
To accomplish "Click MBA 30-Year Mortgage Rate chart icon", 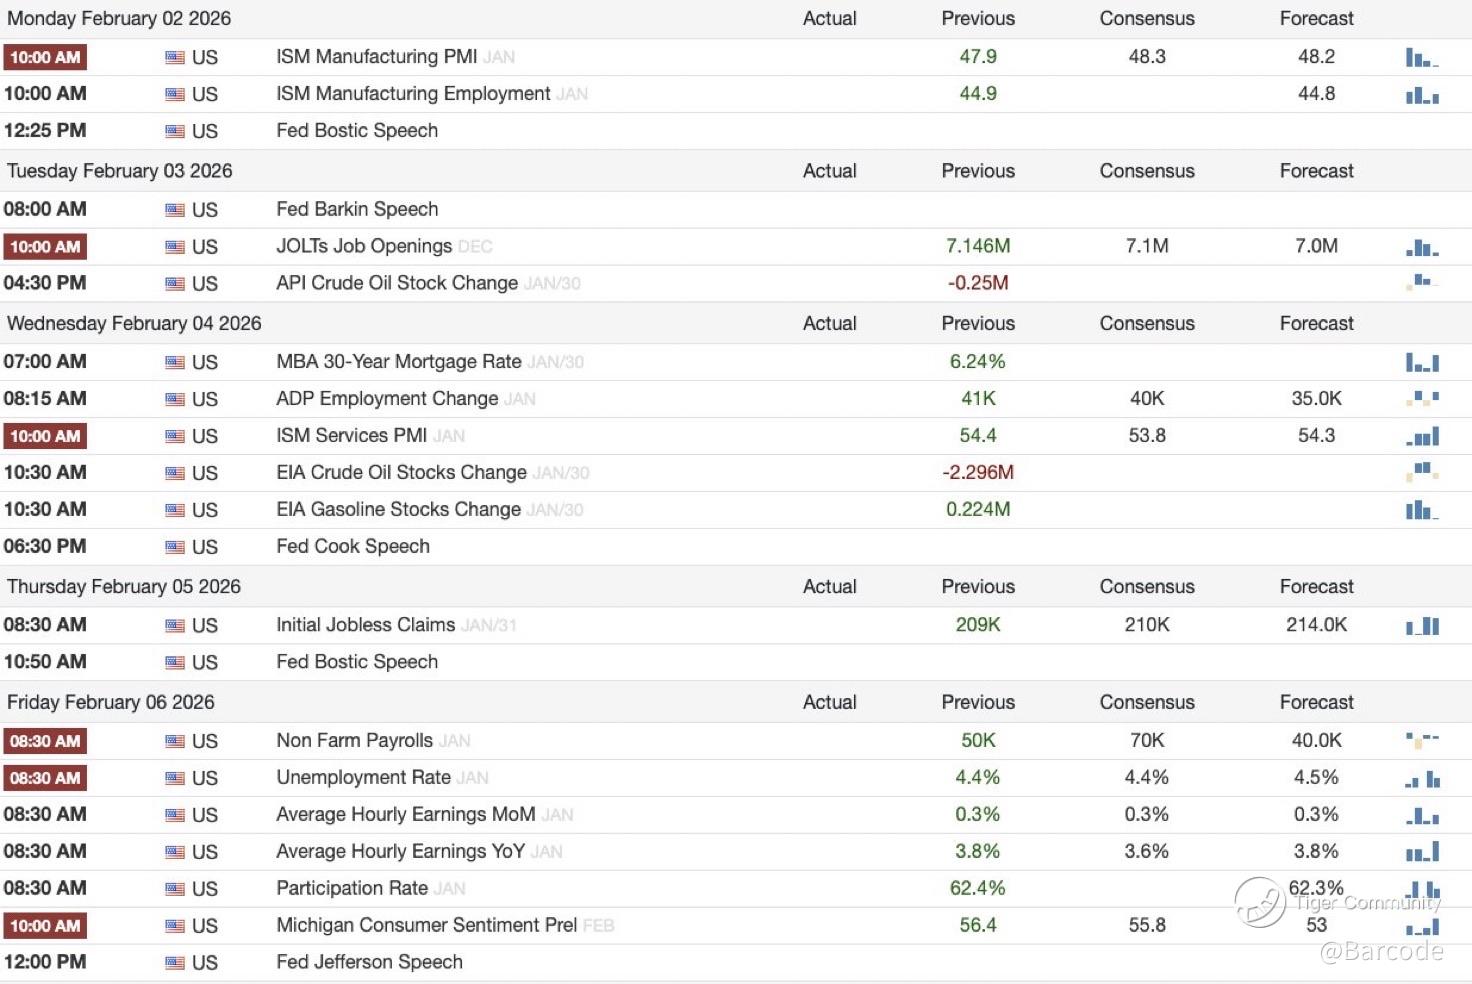I will 1422,362.
